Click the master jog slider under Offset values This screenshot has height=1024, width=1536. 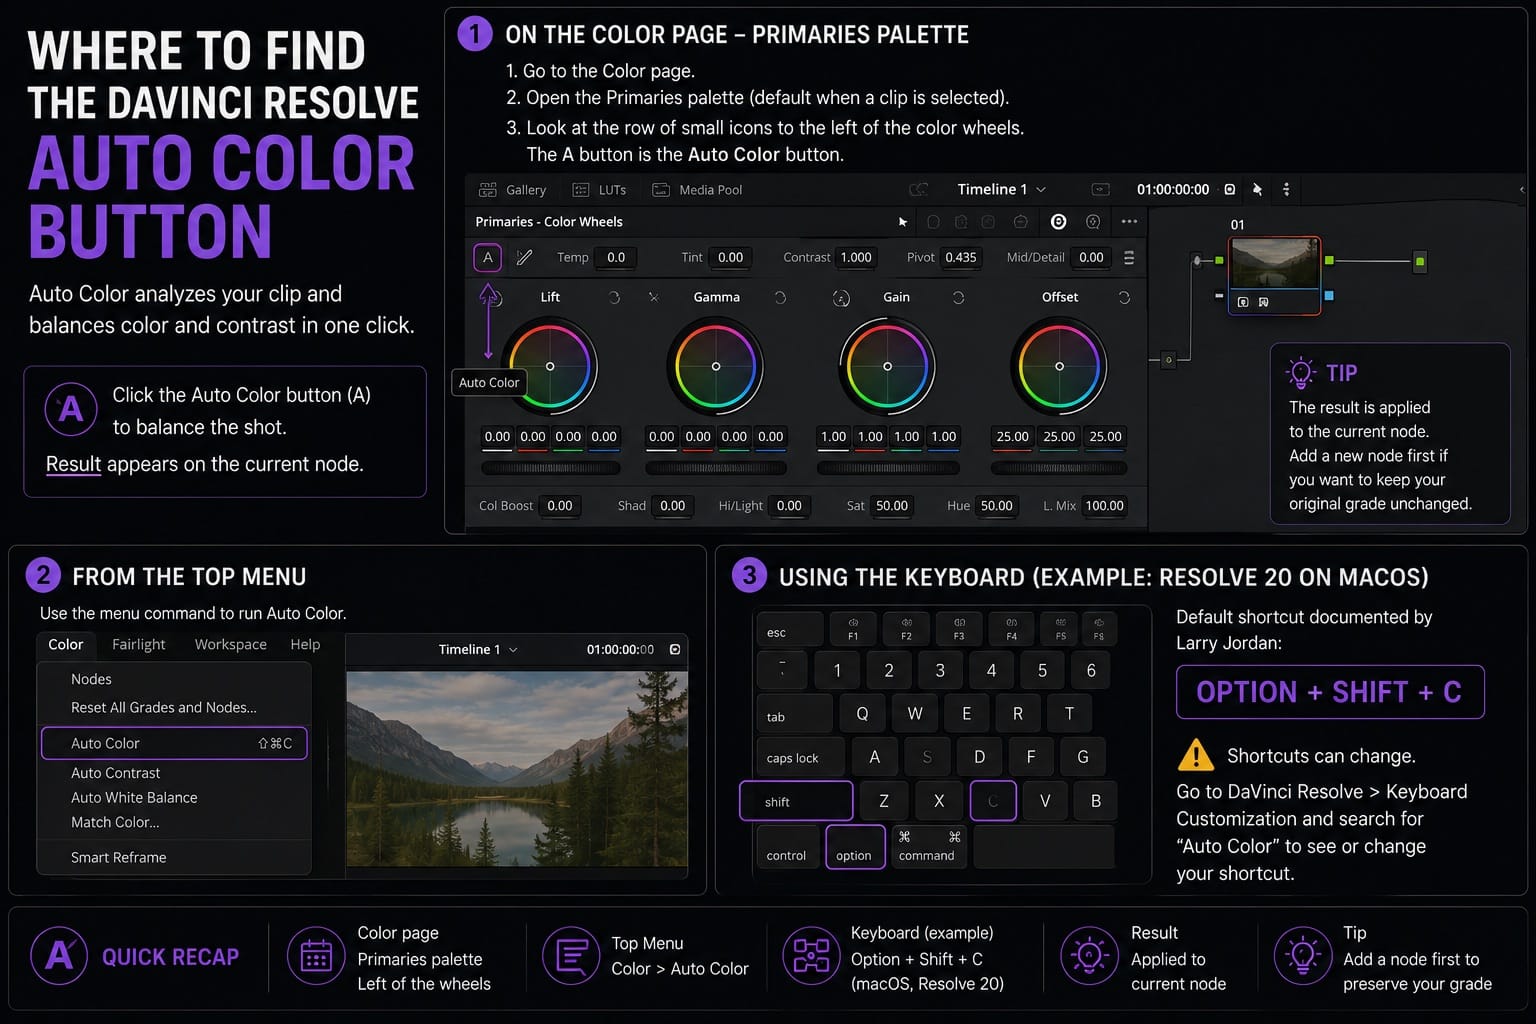(1059, 468)
